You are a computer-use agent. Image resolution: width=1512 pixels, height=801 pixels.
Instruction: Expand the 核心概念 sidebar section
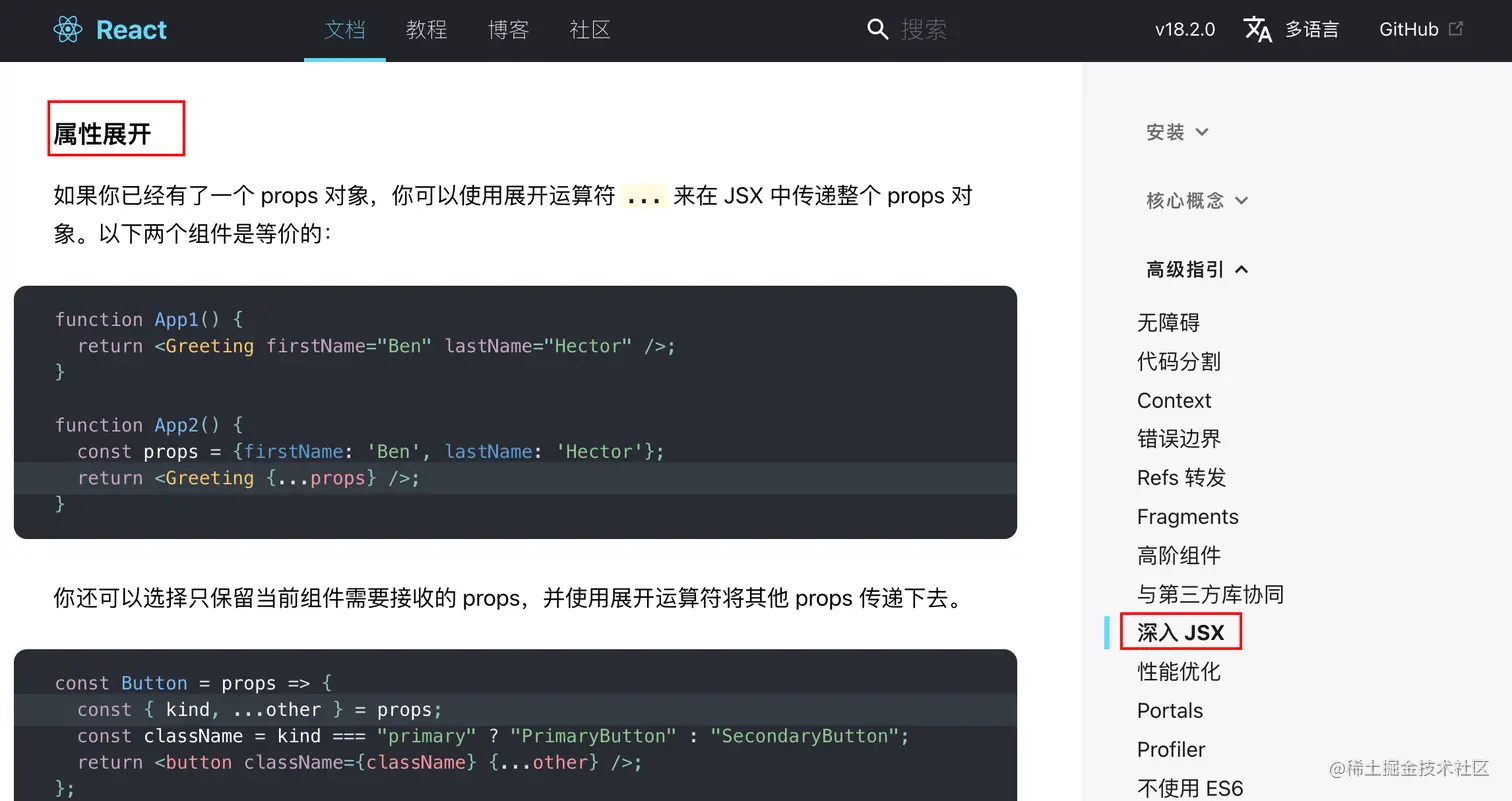click(1197, 201)
